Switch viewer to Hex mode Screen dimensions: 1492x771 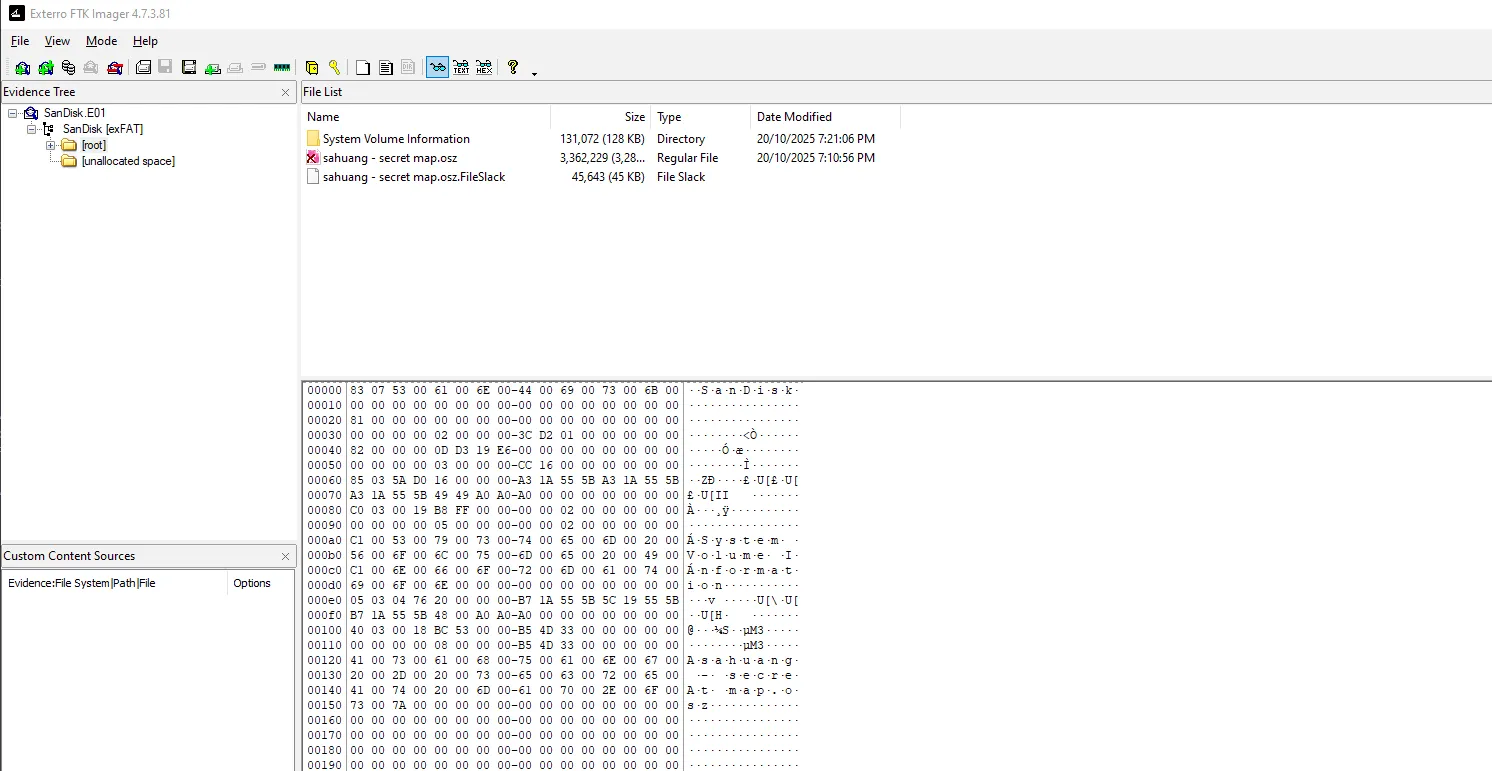484,67
